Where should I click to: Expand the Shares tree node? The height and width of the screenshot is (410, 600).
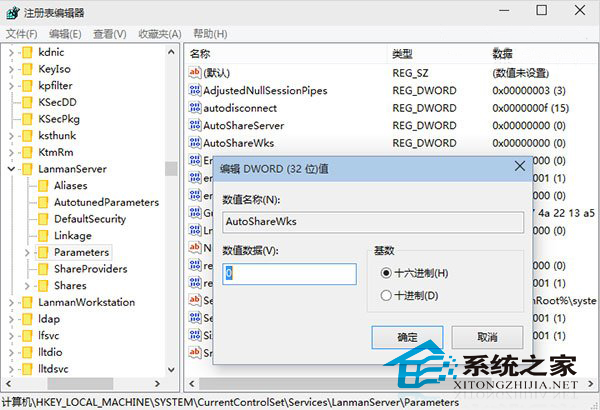27,286
